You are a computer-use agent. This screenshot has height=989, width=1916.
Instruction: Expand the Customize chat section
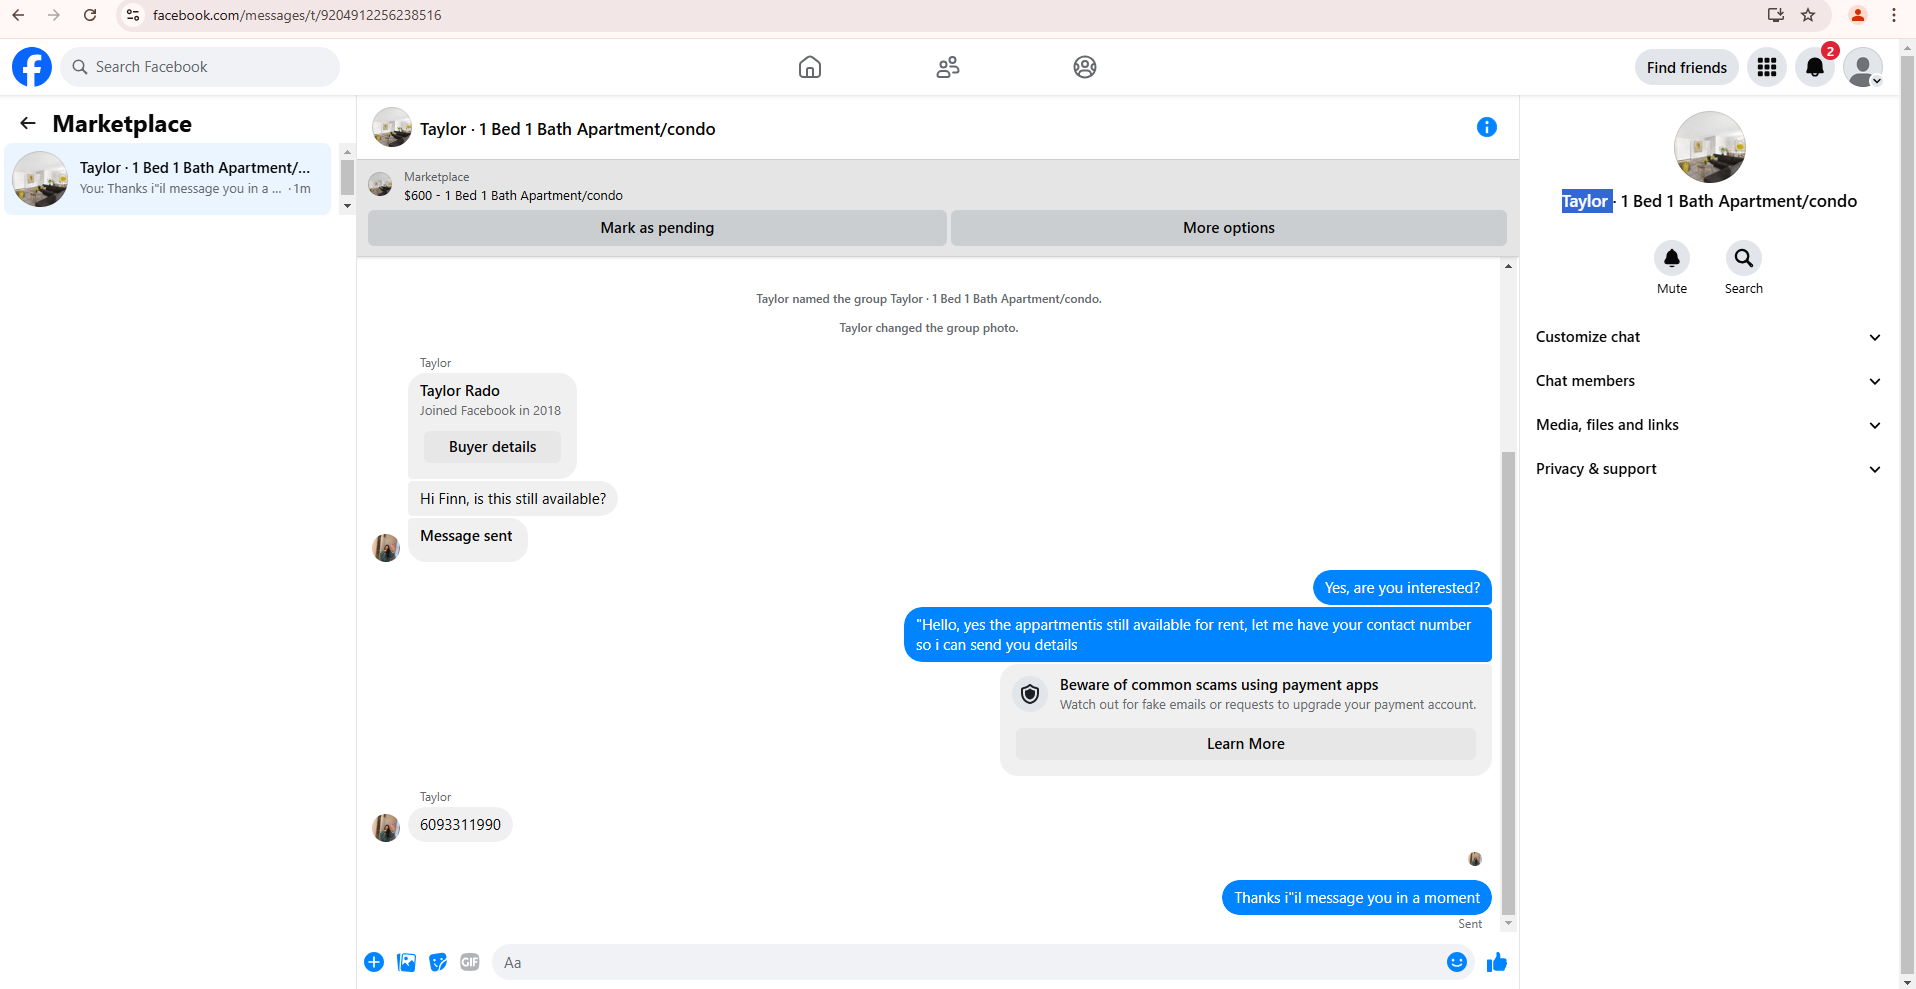(x=1708, y=337)
